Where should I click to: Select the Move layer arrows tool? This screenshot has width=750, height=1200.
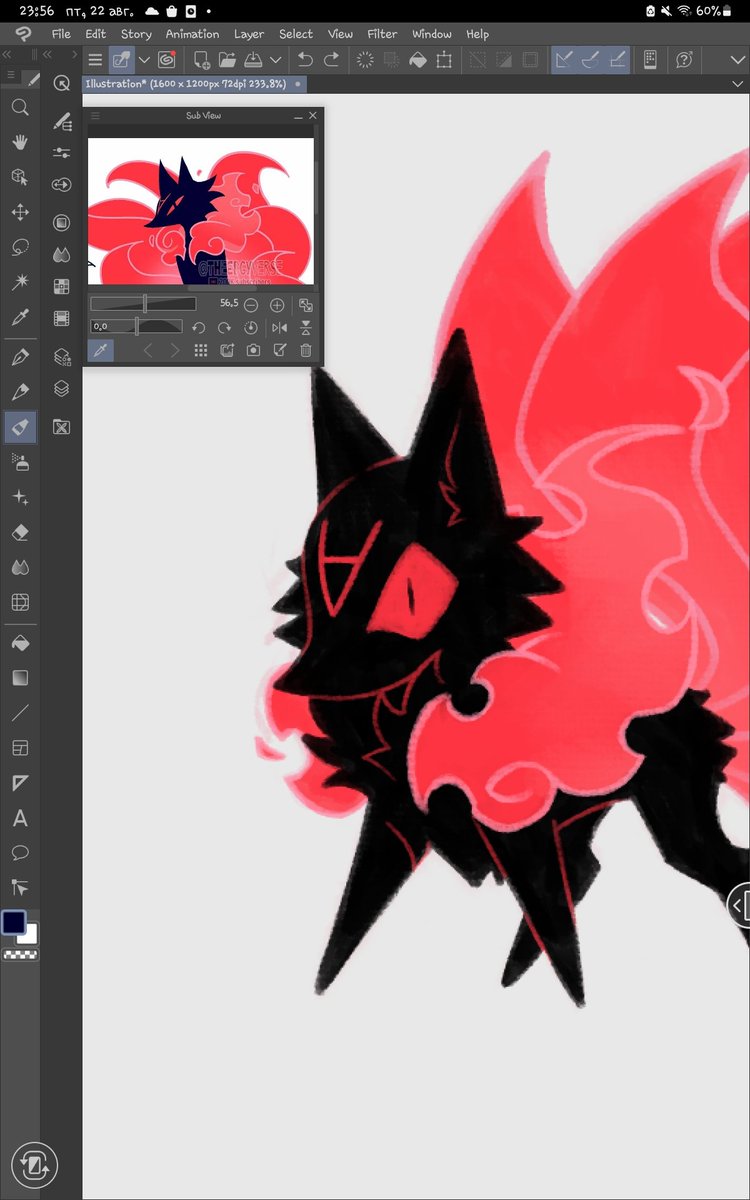19,212
